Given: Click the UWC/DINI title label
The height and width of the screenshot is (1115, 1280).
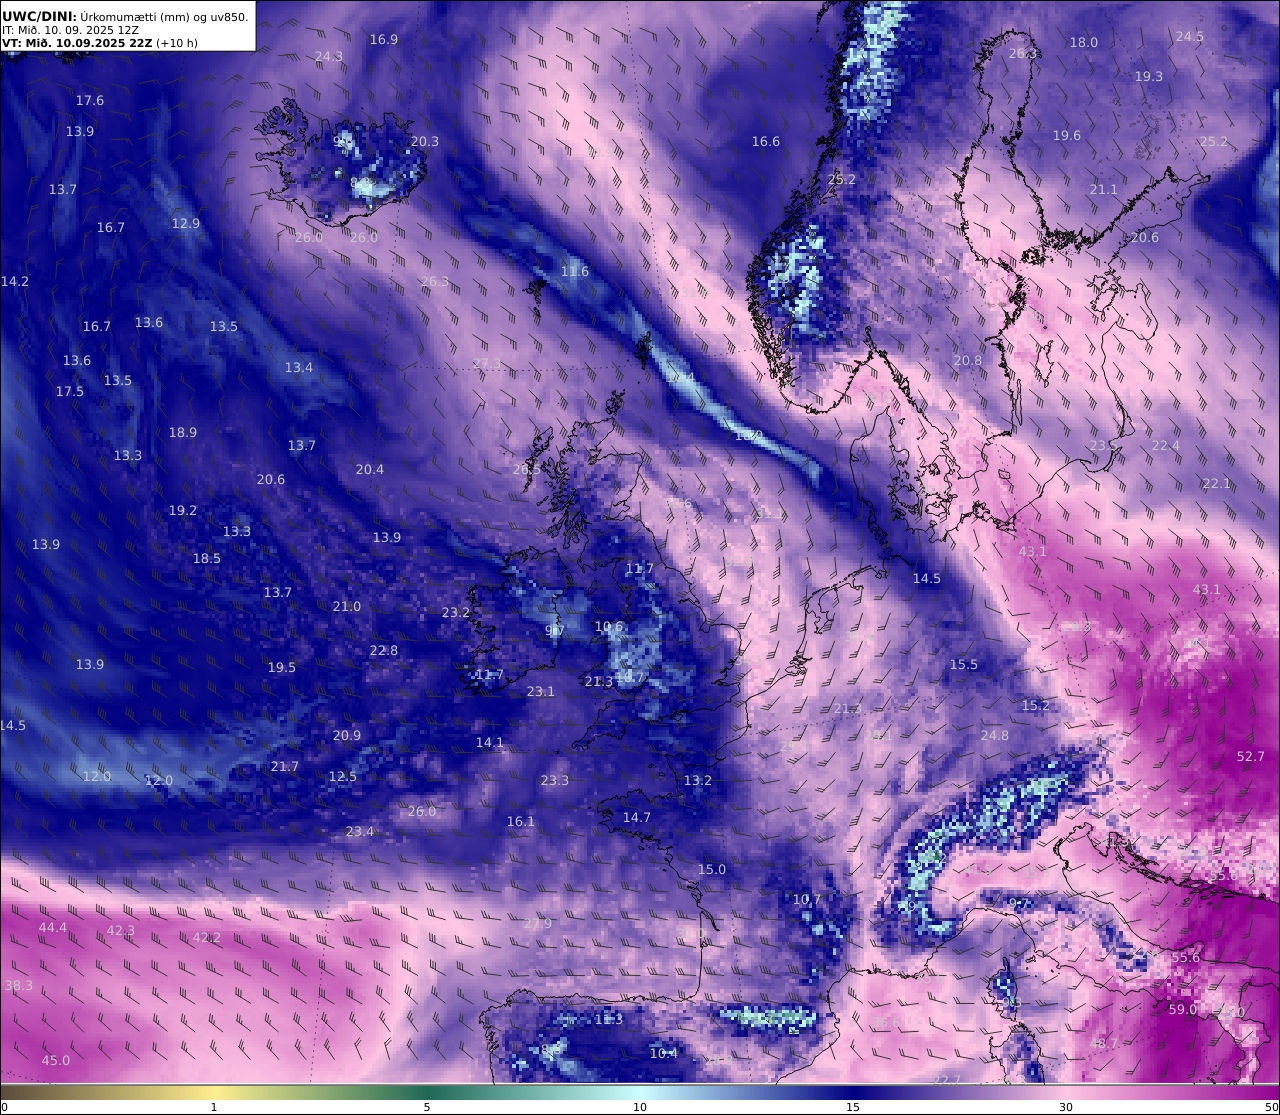Looking at the screenshot, I should coord(39,16).
